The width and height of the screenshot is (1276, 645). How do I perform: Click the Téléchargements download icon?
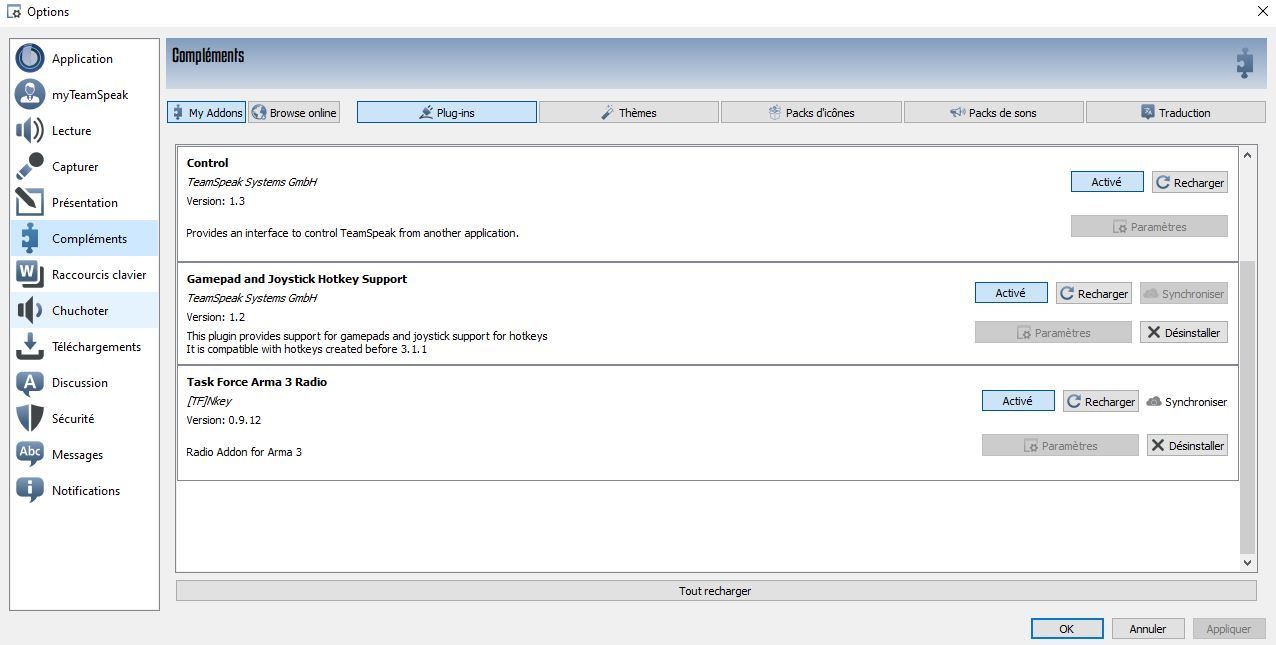(x=30, y=346)
